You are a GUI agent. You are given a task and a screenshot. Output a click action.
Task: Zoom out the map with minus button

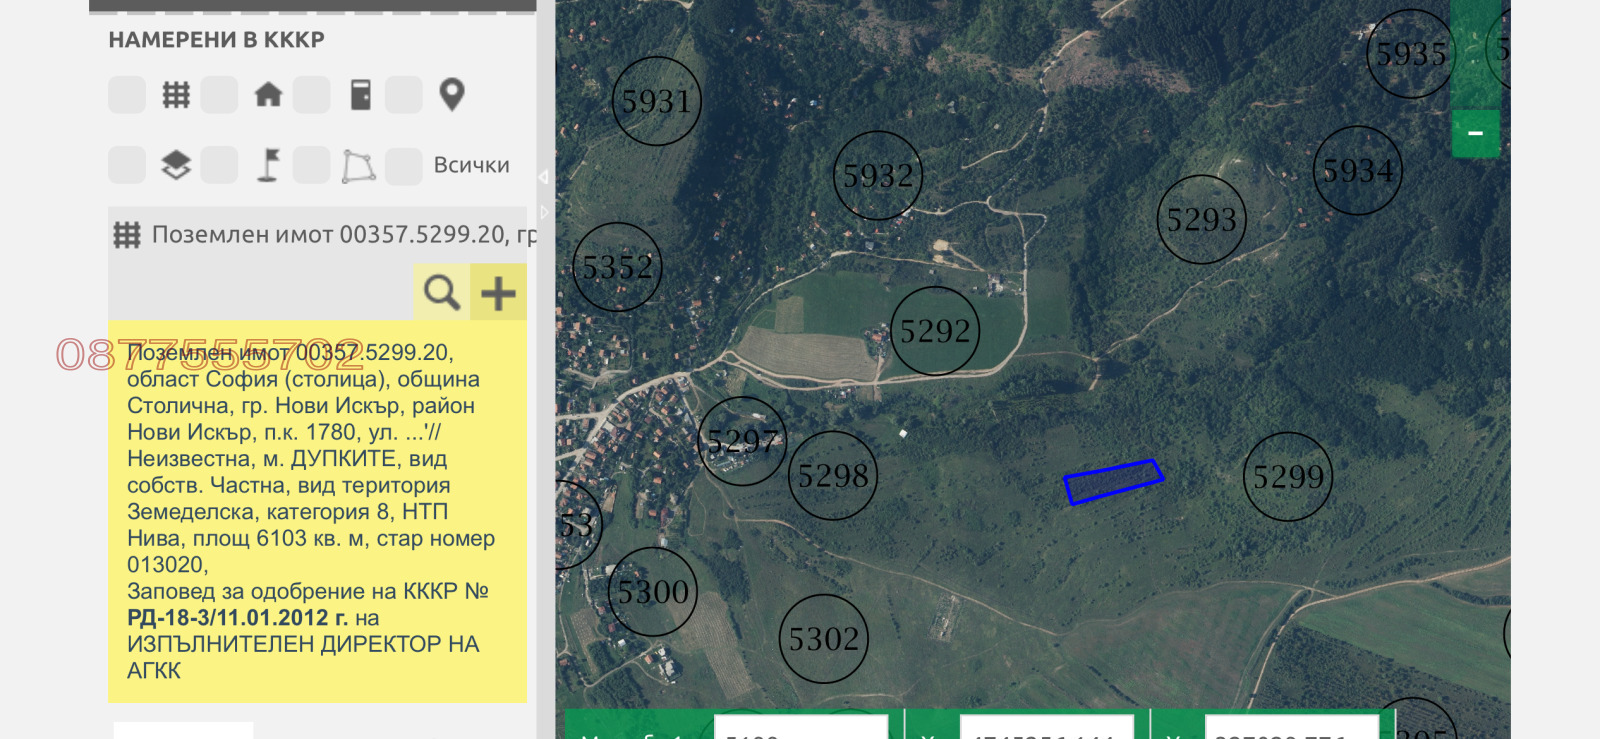pyautogui.click(x=1475, y=133)
